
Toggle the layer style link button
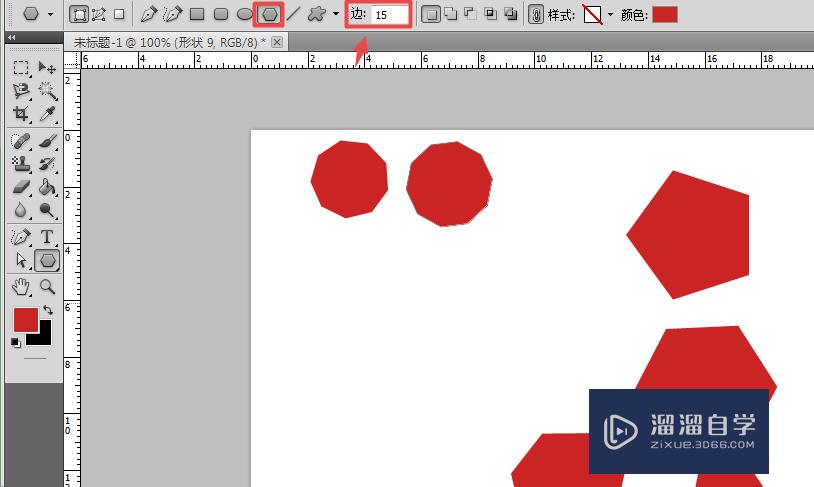[x=536, y=14]
